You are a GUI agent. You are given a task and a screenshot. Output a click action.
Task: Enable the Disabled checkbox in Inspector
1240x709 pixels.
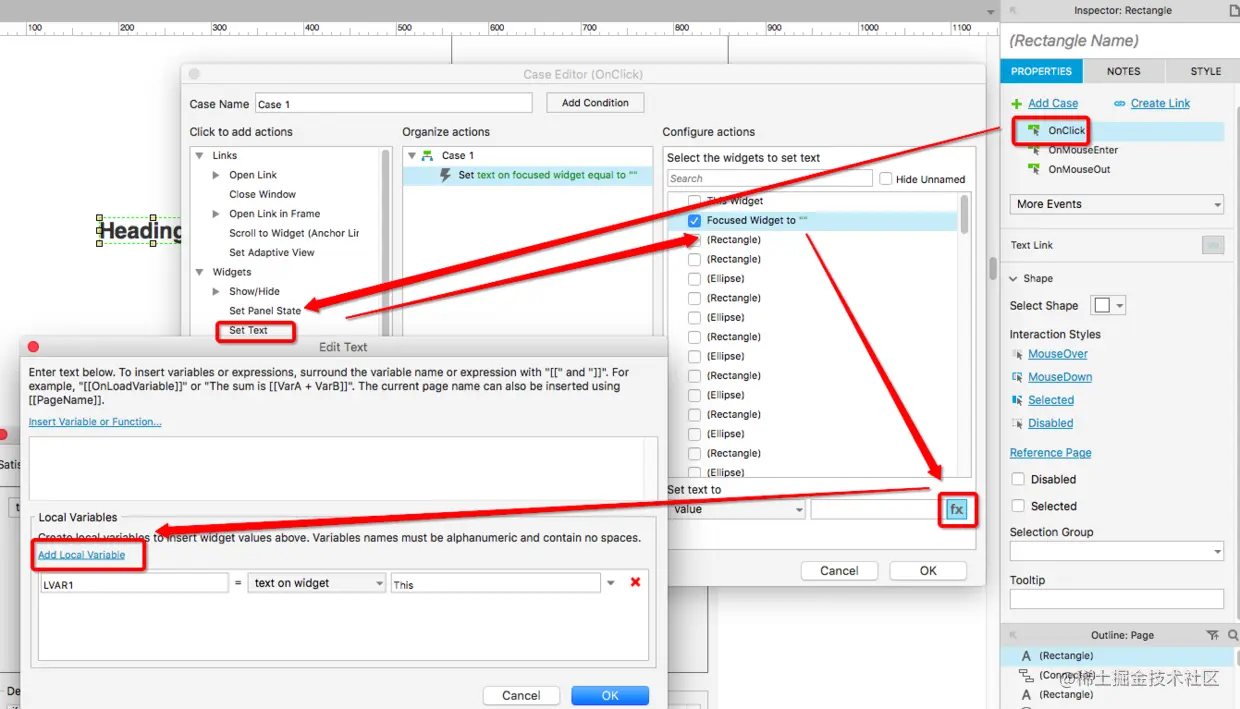point(1018,479)
